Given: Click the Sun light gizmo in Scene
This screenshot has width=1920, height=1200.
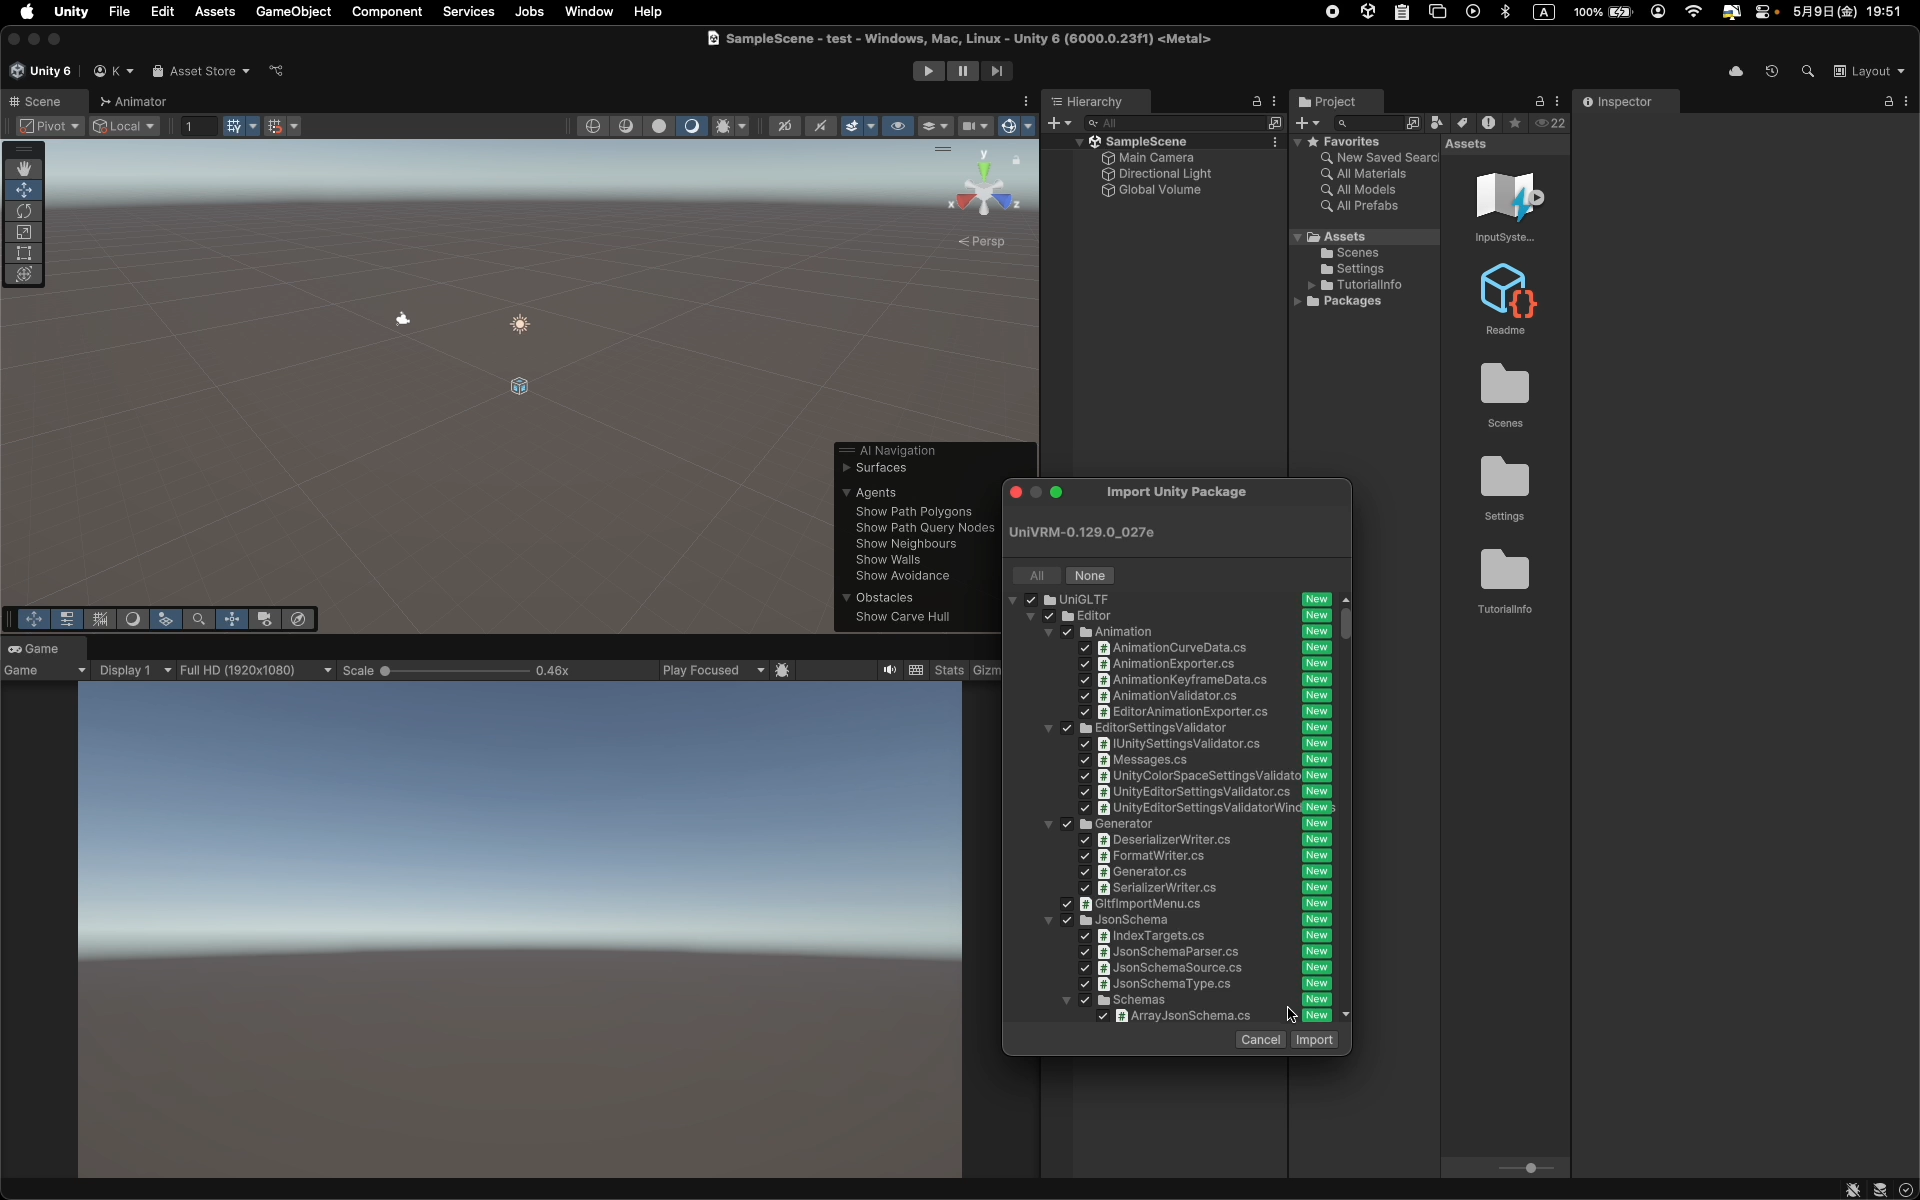Looking at the screenshot, I should [x=520, y=324].
